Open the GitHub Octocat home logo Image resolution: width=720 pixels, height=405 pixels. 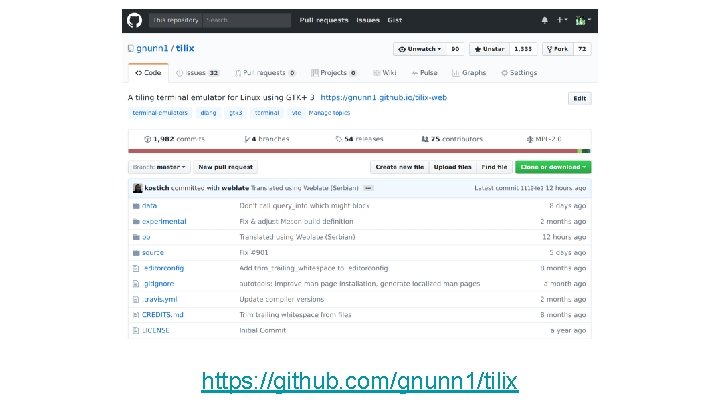(135, 20)
